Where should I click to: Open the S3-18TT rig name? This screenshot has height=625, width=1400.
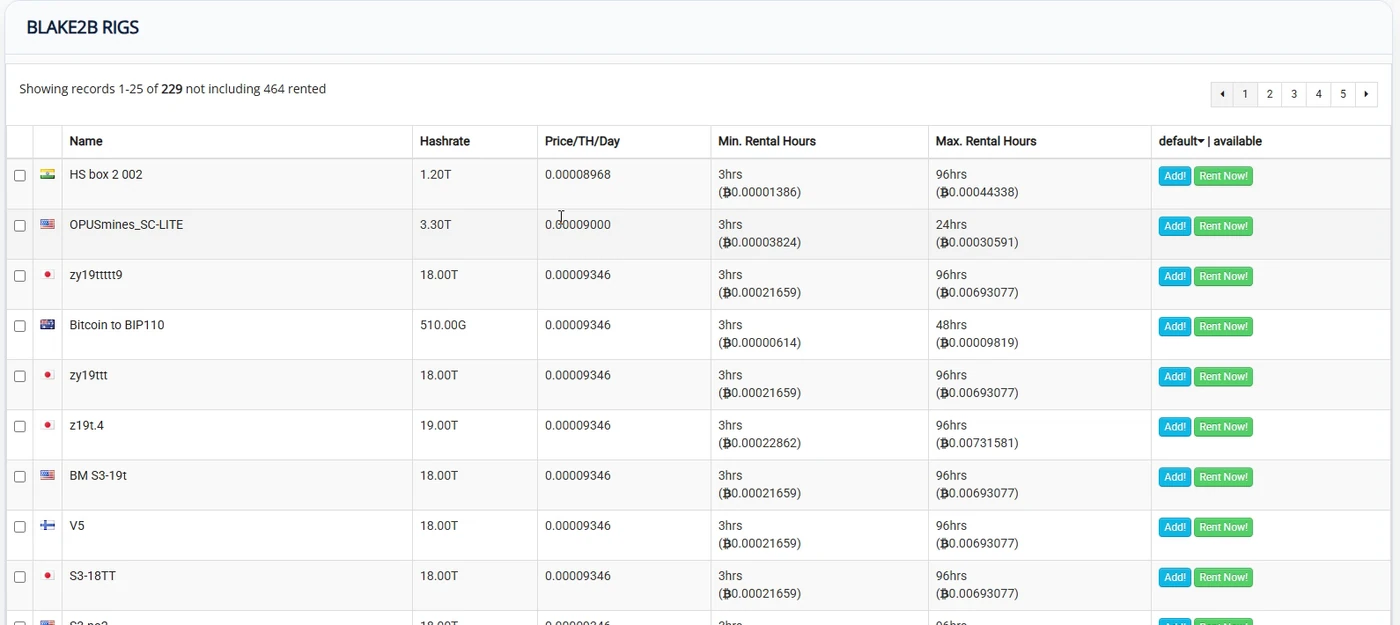point(92,575)
